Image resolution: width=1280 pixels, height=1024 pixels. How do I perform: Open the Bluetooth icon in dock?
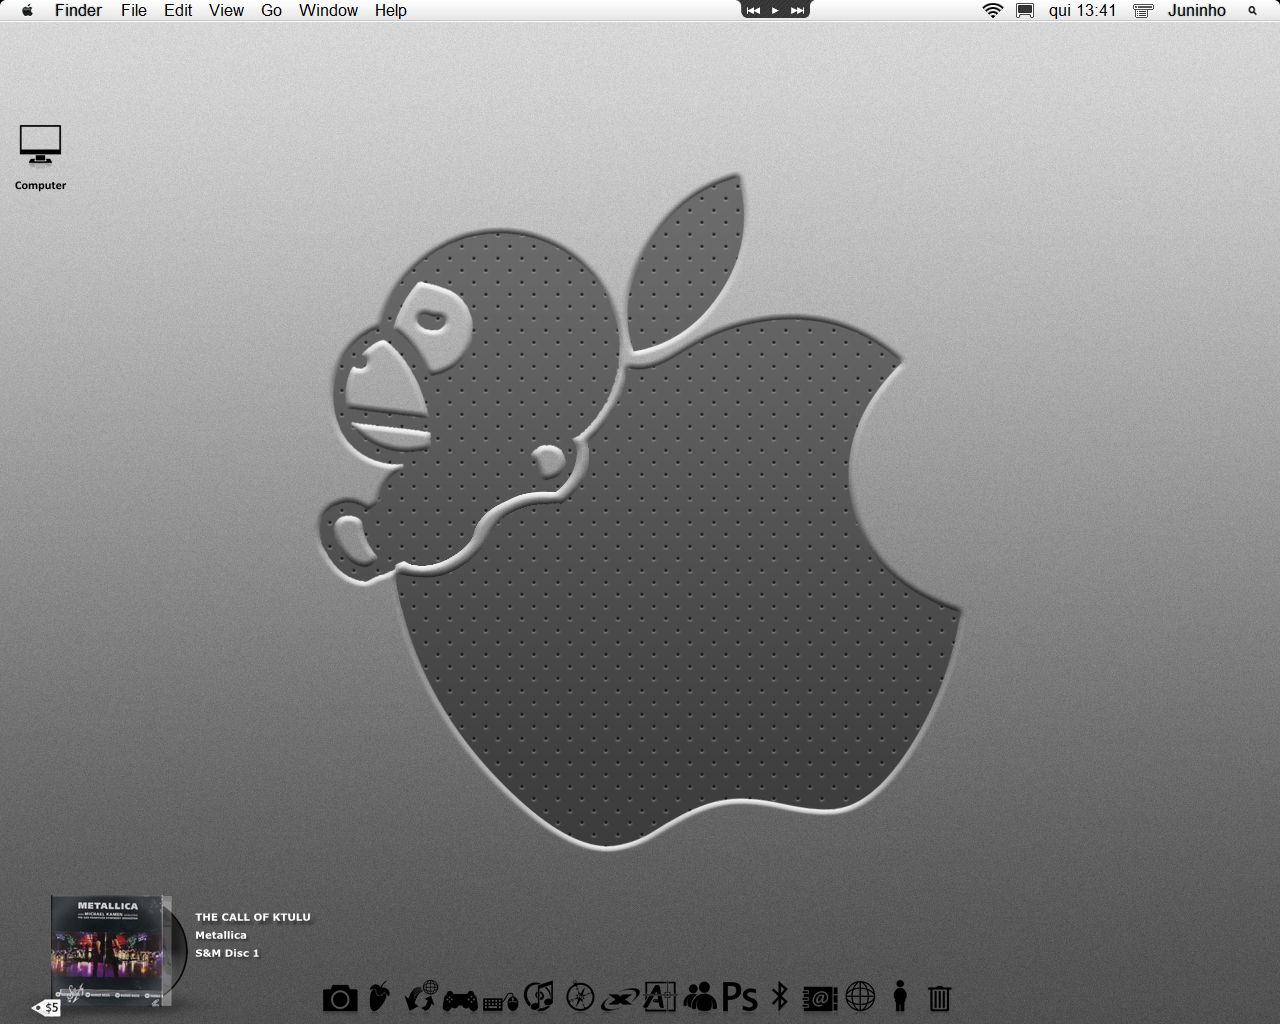[780, 996]
